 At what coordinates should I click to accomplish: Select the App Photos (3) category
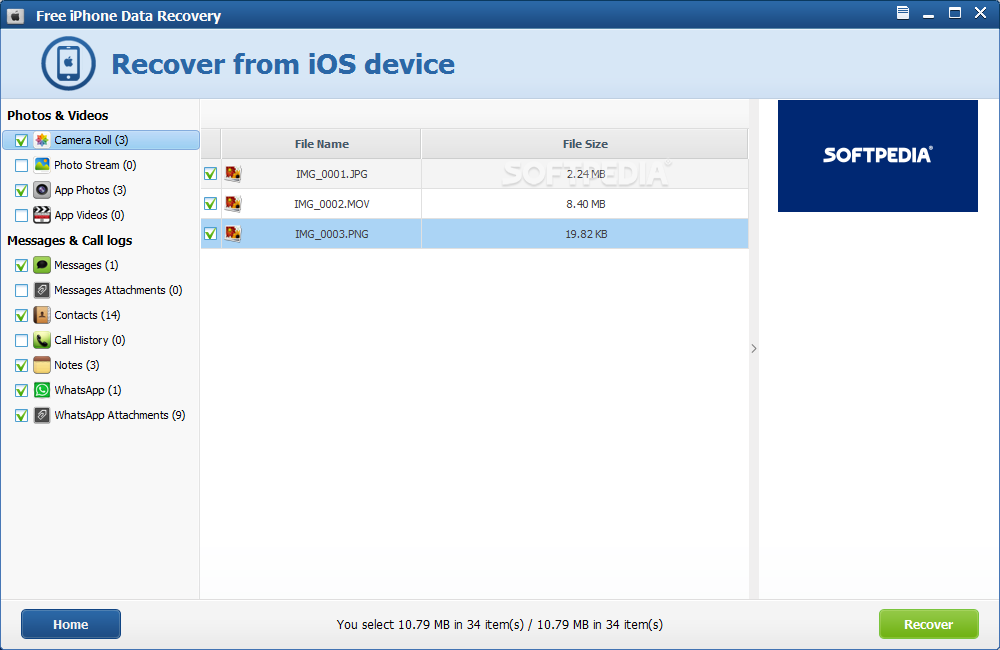coord(90,190)
